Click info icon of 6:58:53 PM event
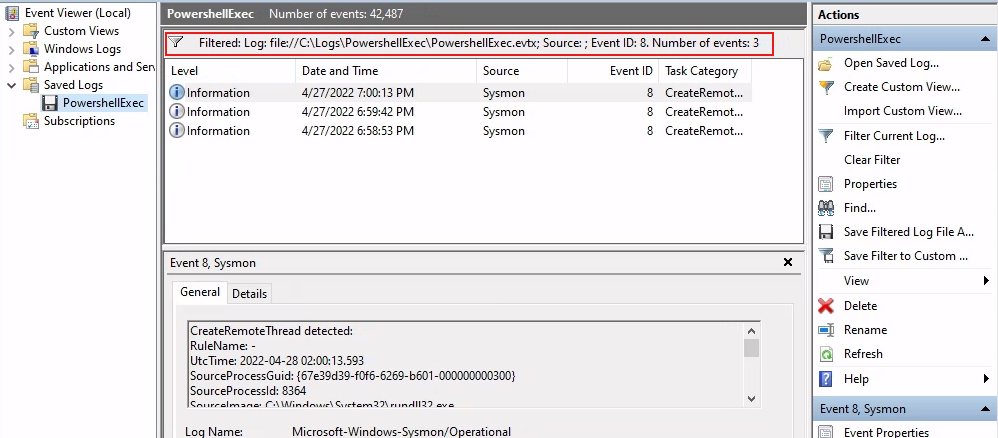998x438 pixels. [177, 131]
